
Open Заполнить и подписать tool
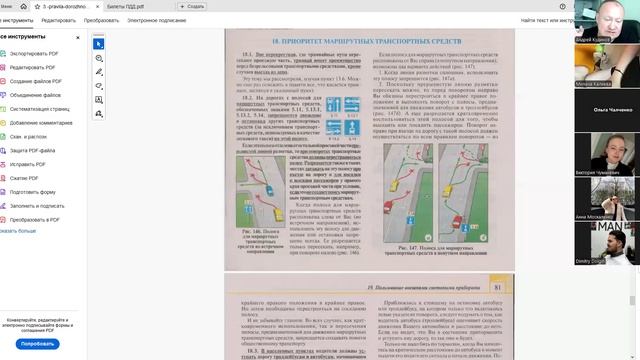pyautogui.click(x=37, y=206)
